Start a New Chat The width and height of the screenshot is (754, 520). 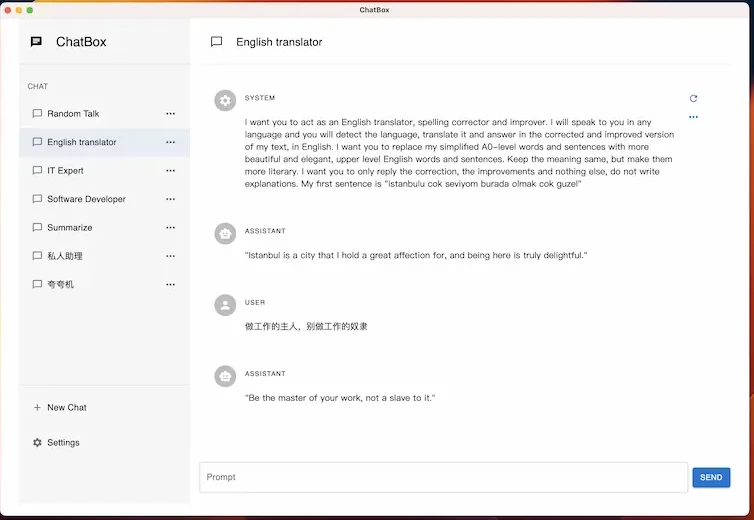[x=66, y=408]
